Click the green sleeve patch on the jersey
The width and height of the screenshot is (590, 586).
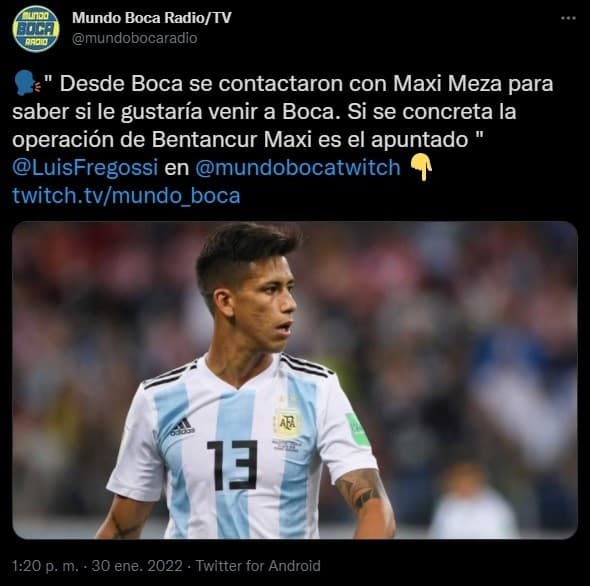tap(357, 430)
